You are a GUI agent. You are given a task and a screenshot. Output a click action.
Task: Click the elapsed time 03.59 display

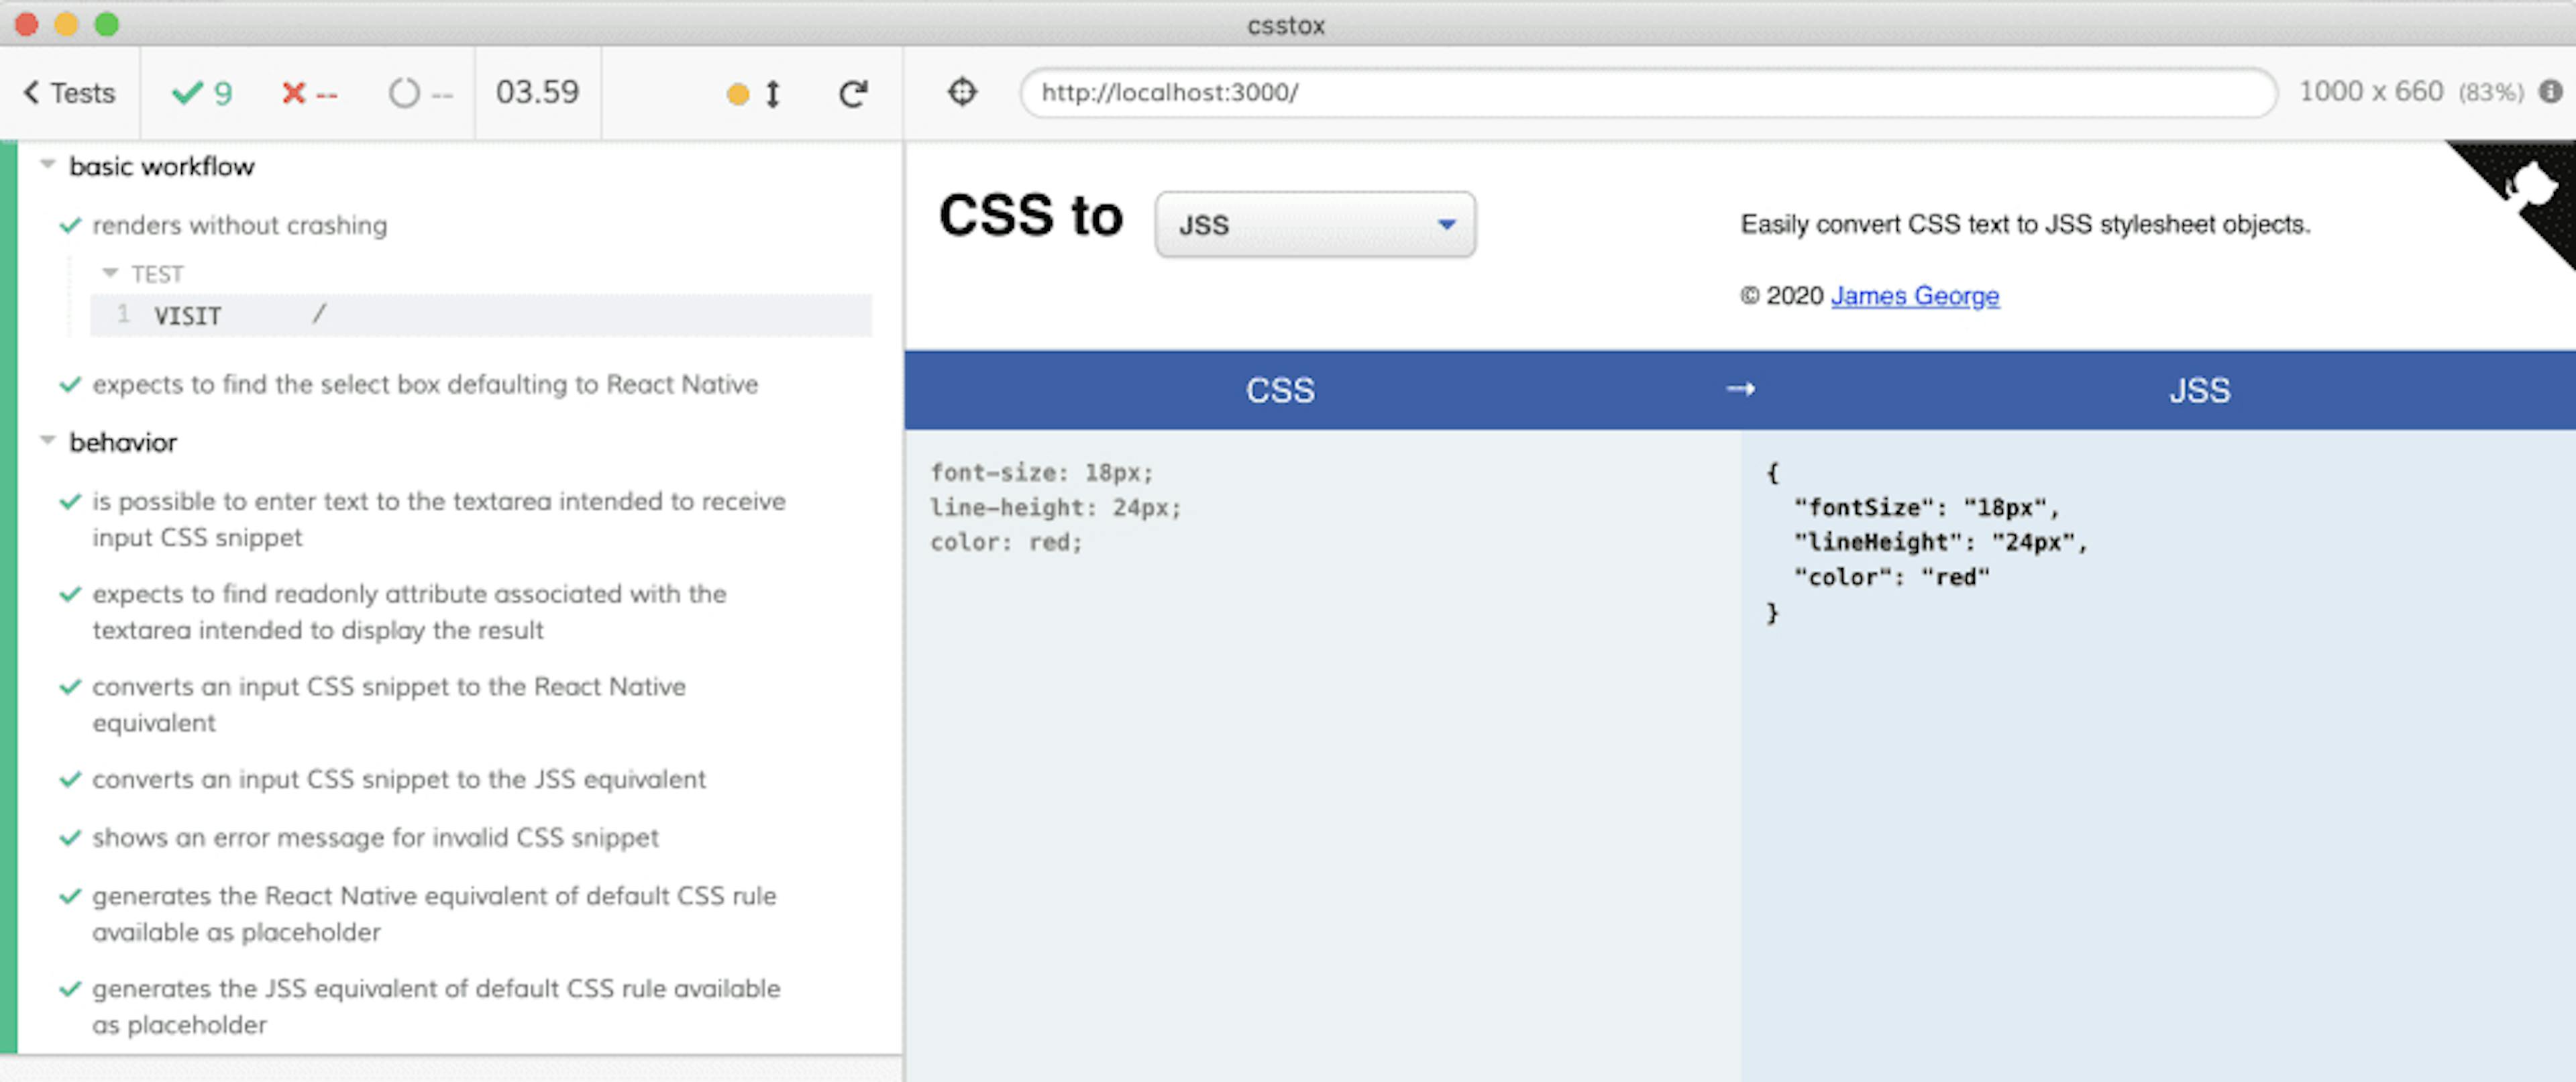(537, 92)
